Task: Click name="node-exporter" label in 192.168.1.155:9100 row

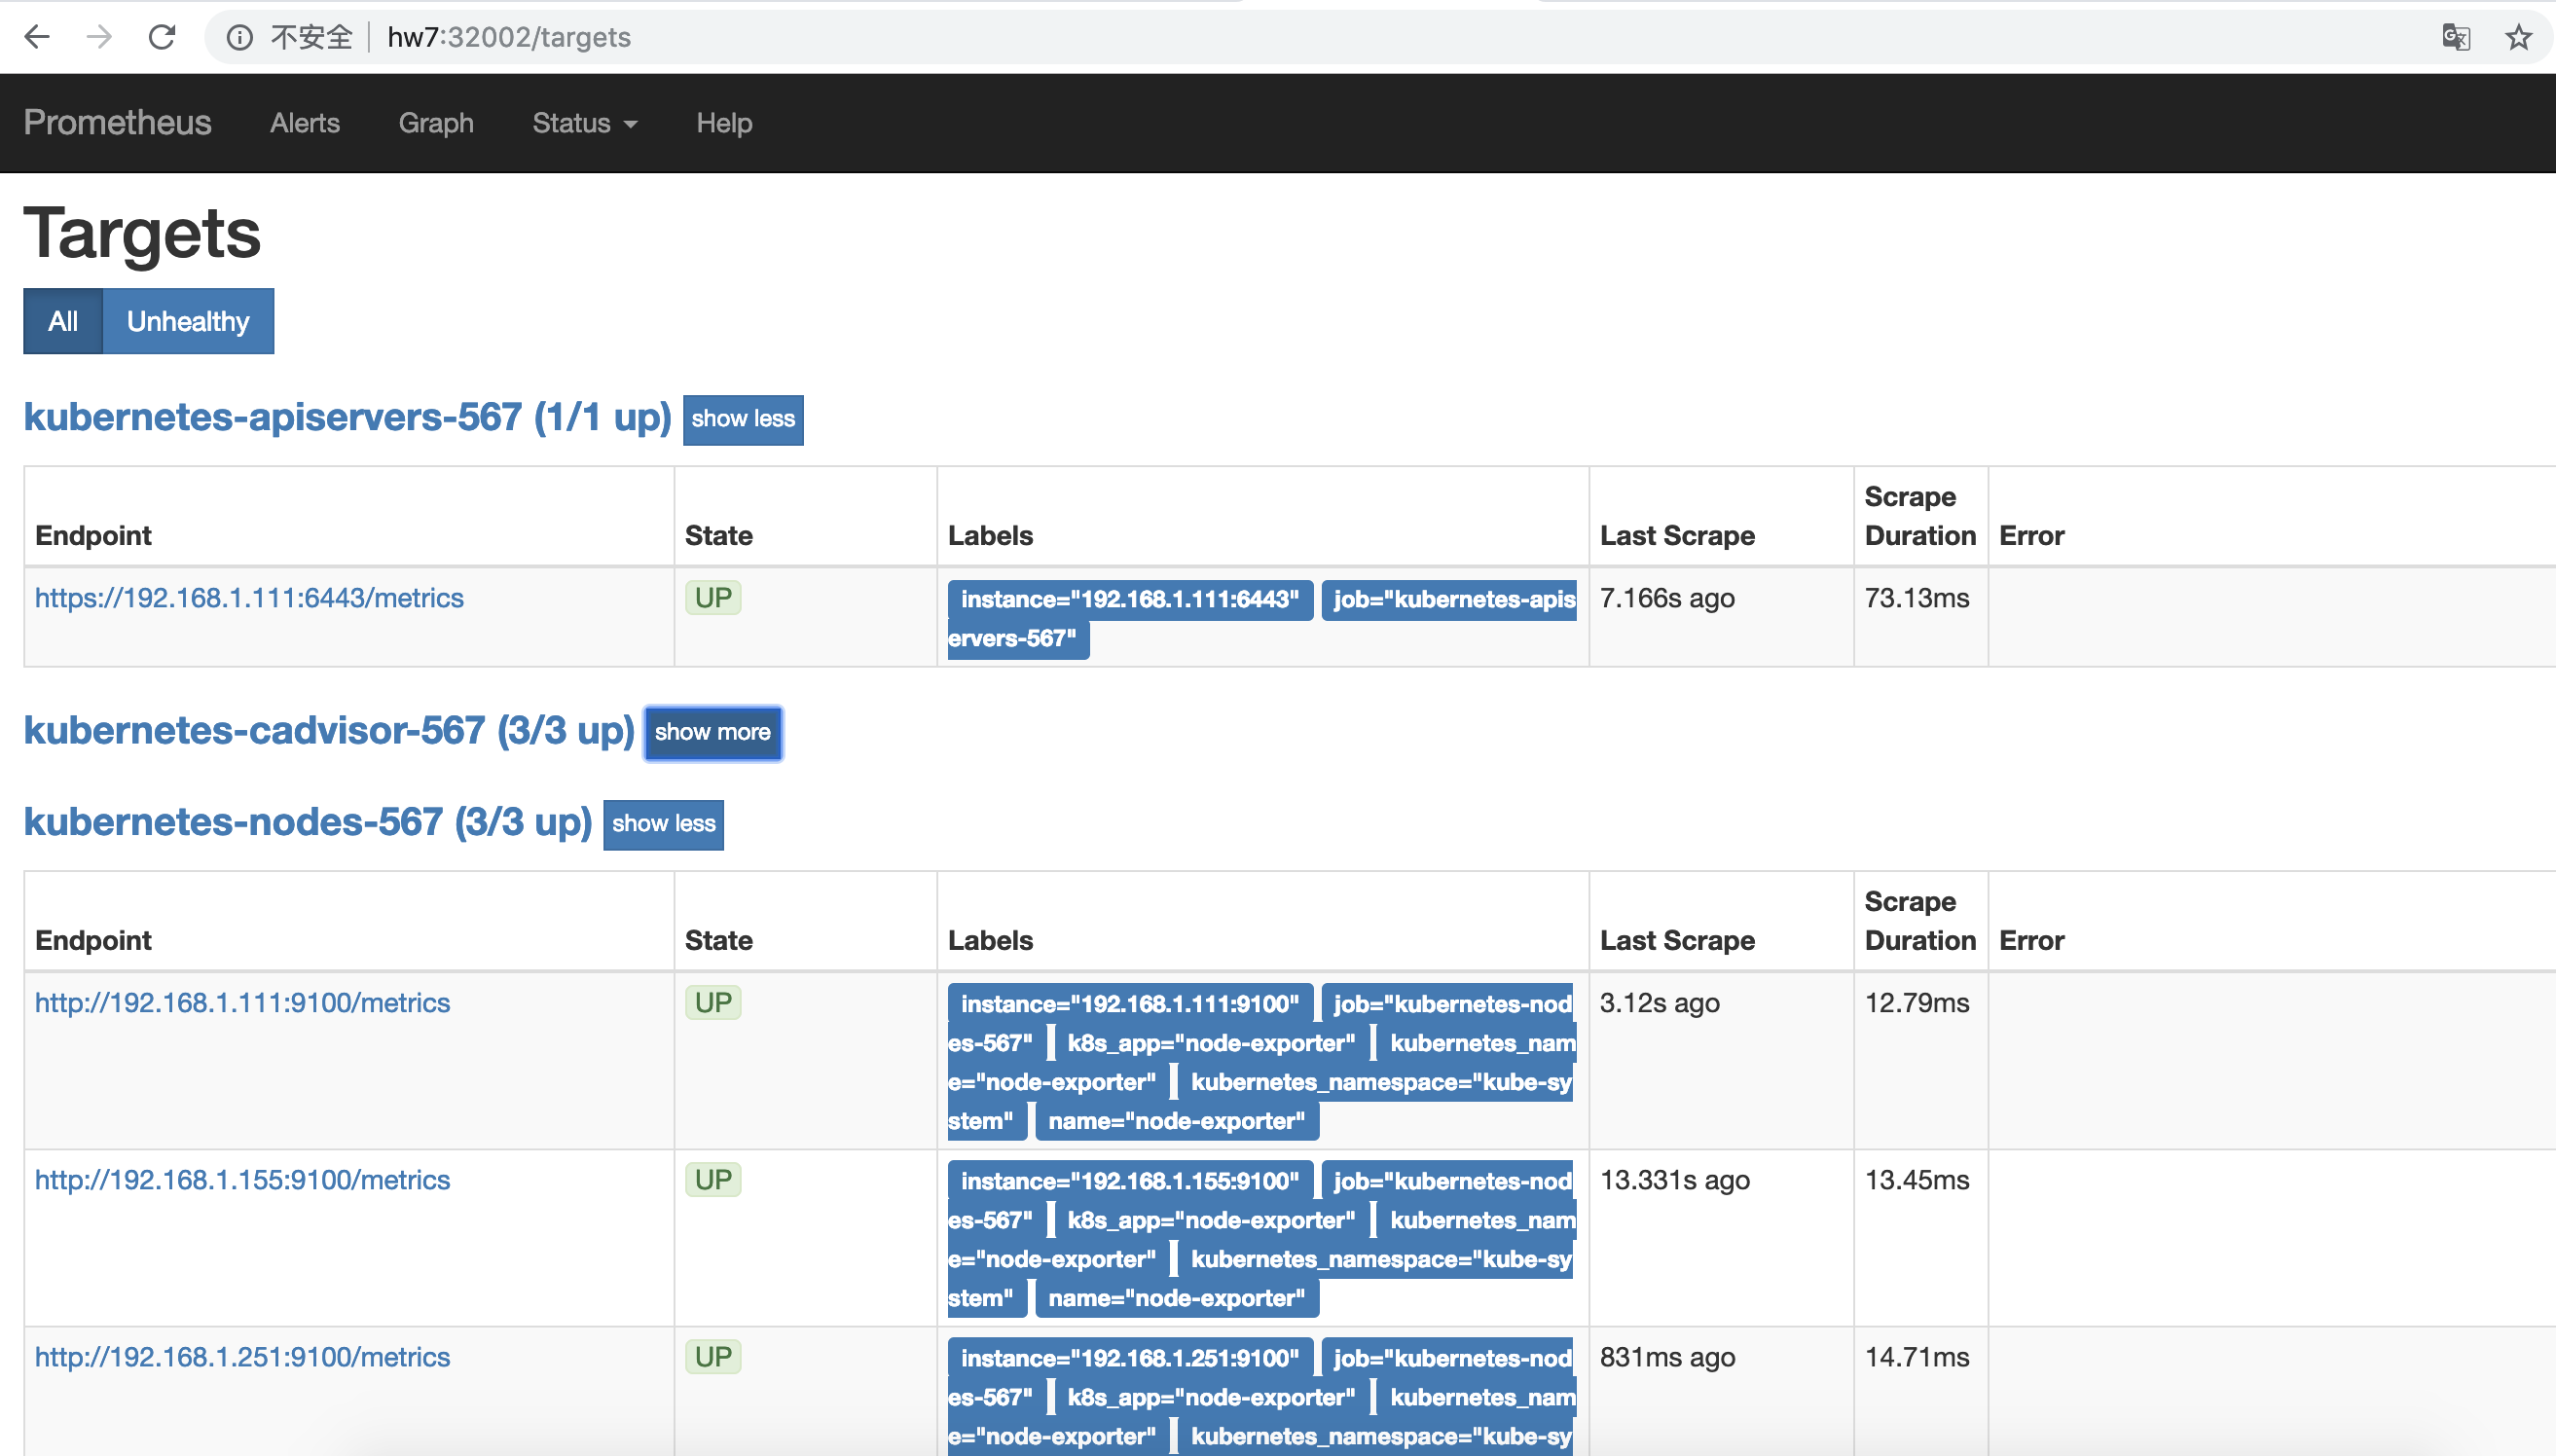Action: tap(1177, 1298)
